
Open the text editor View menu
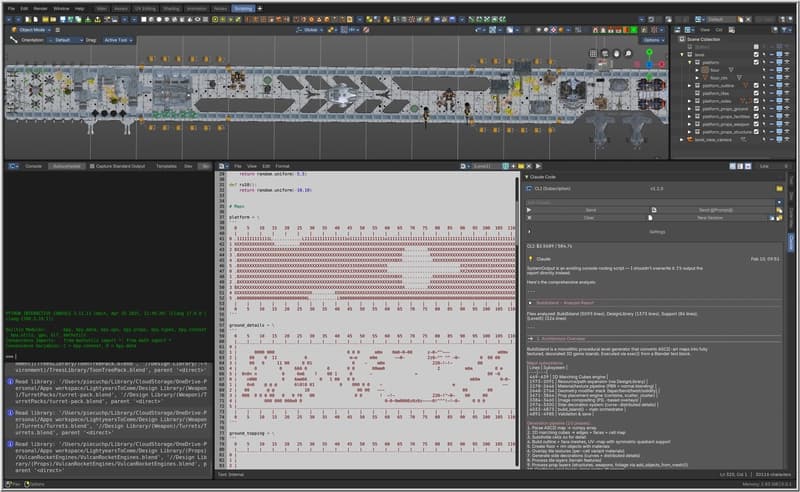252,166
